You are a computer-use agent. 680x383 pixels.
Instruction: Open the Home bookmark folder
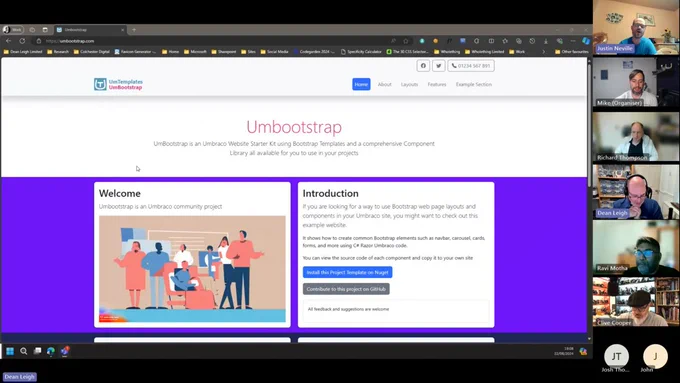coord(170,52)
